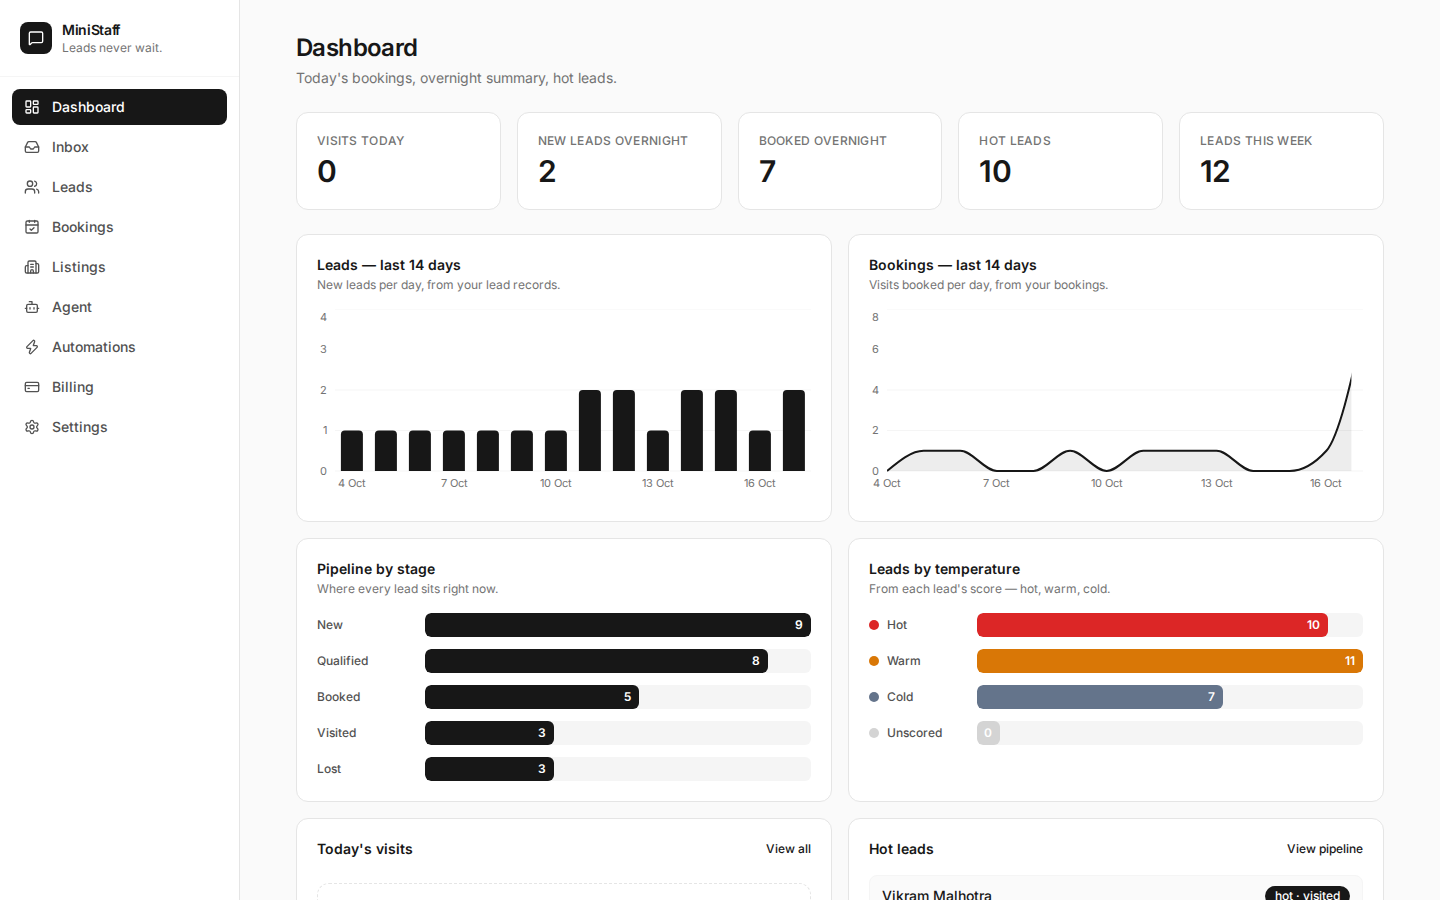Select the gray-blue Cold temperature bar
This screenshot has height=900, width=1440.
point(1100,697)
